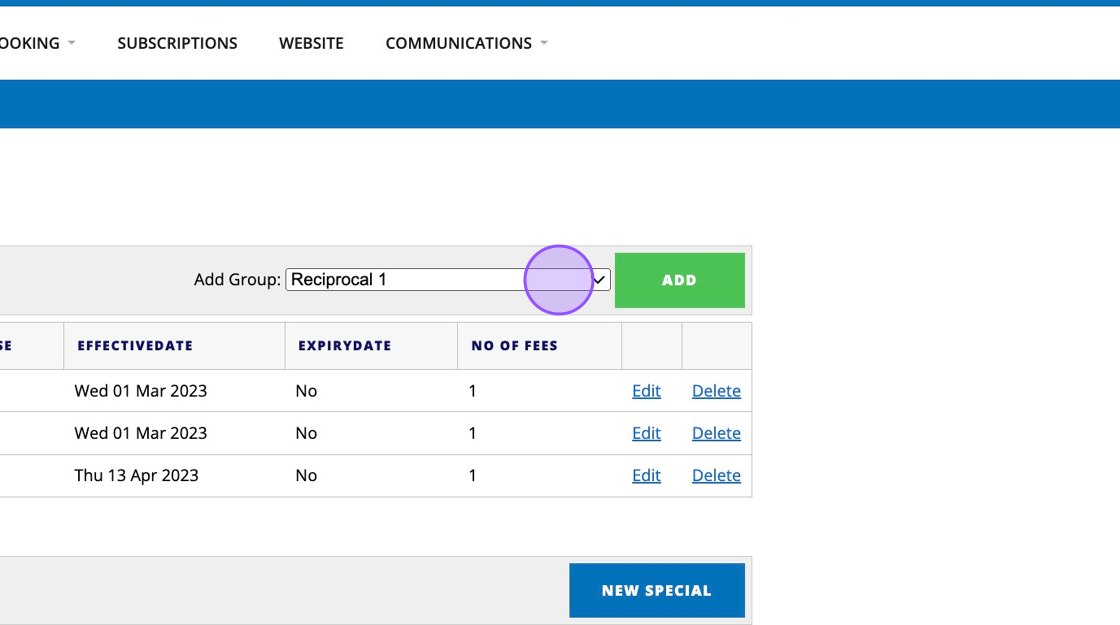The image size is (1120, 625).
Task: Edit the second Wed 01 Mar 2023 row
Action: (646, 433)
